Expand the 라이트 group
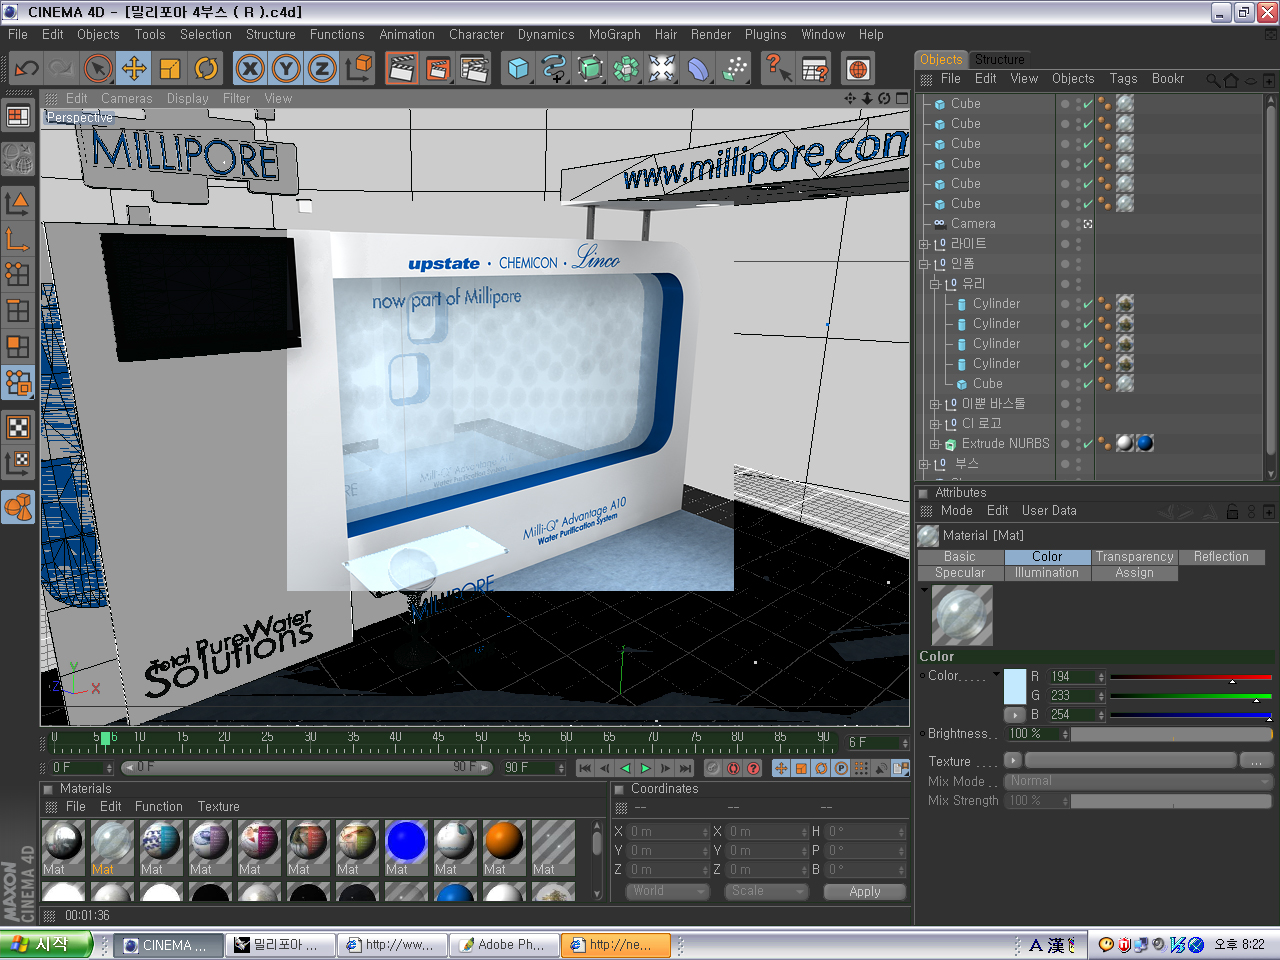Screen dimensions: 1280x960 [924, 244]
